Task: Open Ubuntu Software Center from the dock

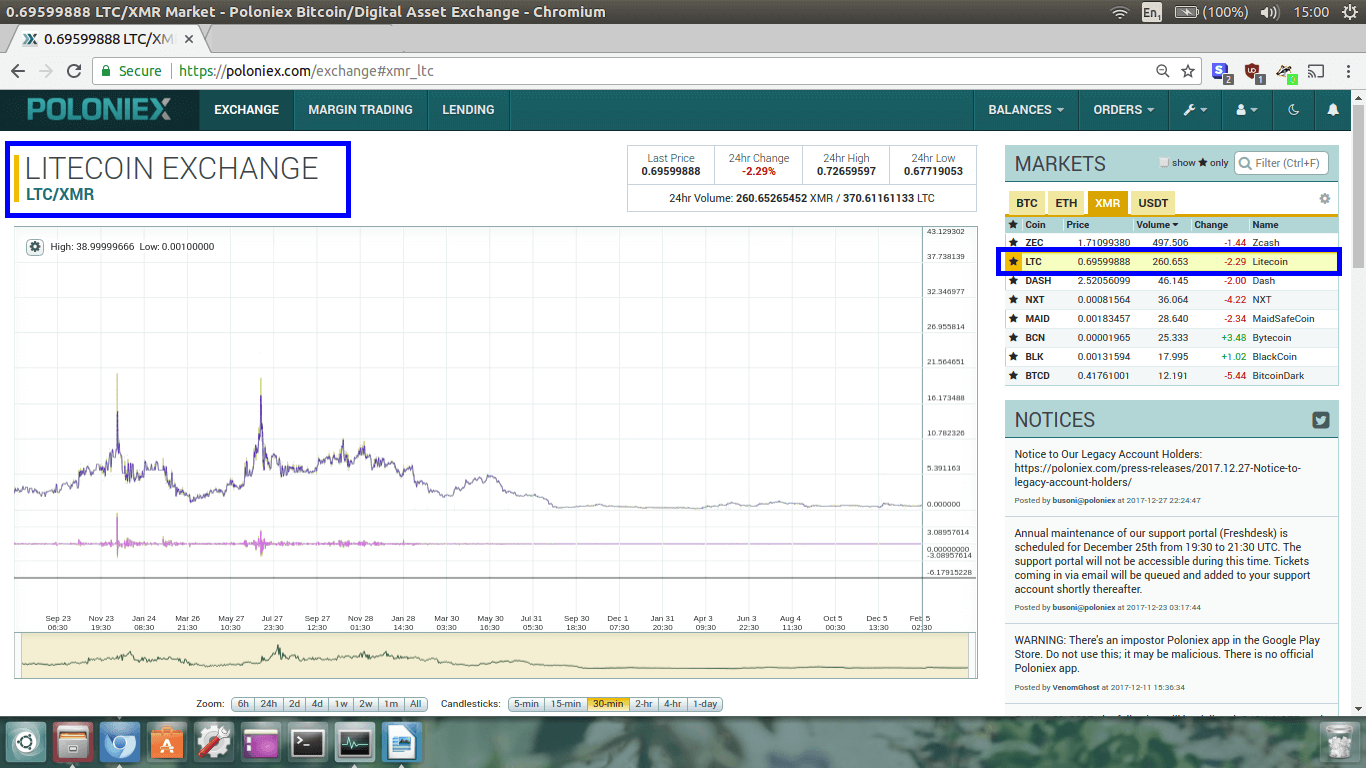Action: [x=168, y=743]
